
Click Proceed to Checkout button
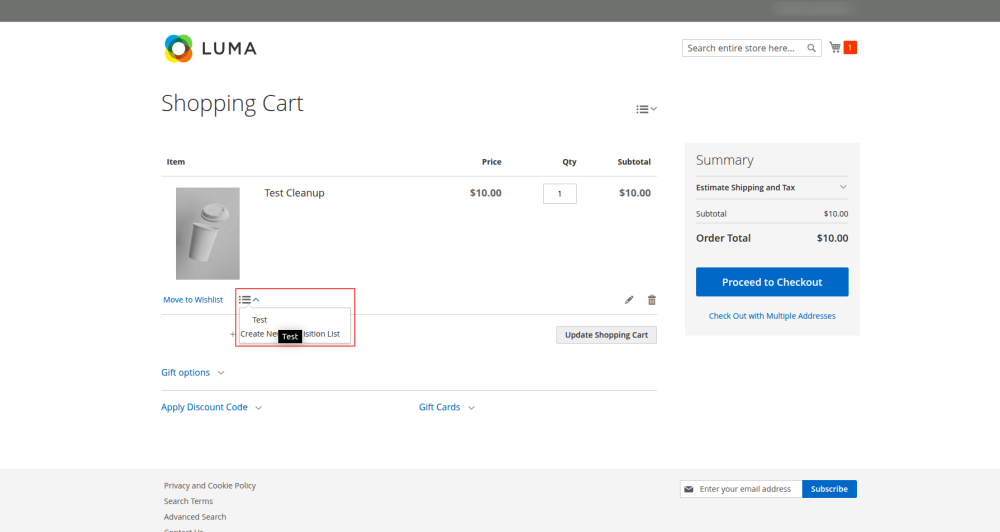pyautogui.click(x=772, y=282)
